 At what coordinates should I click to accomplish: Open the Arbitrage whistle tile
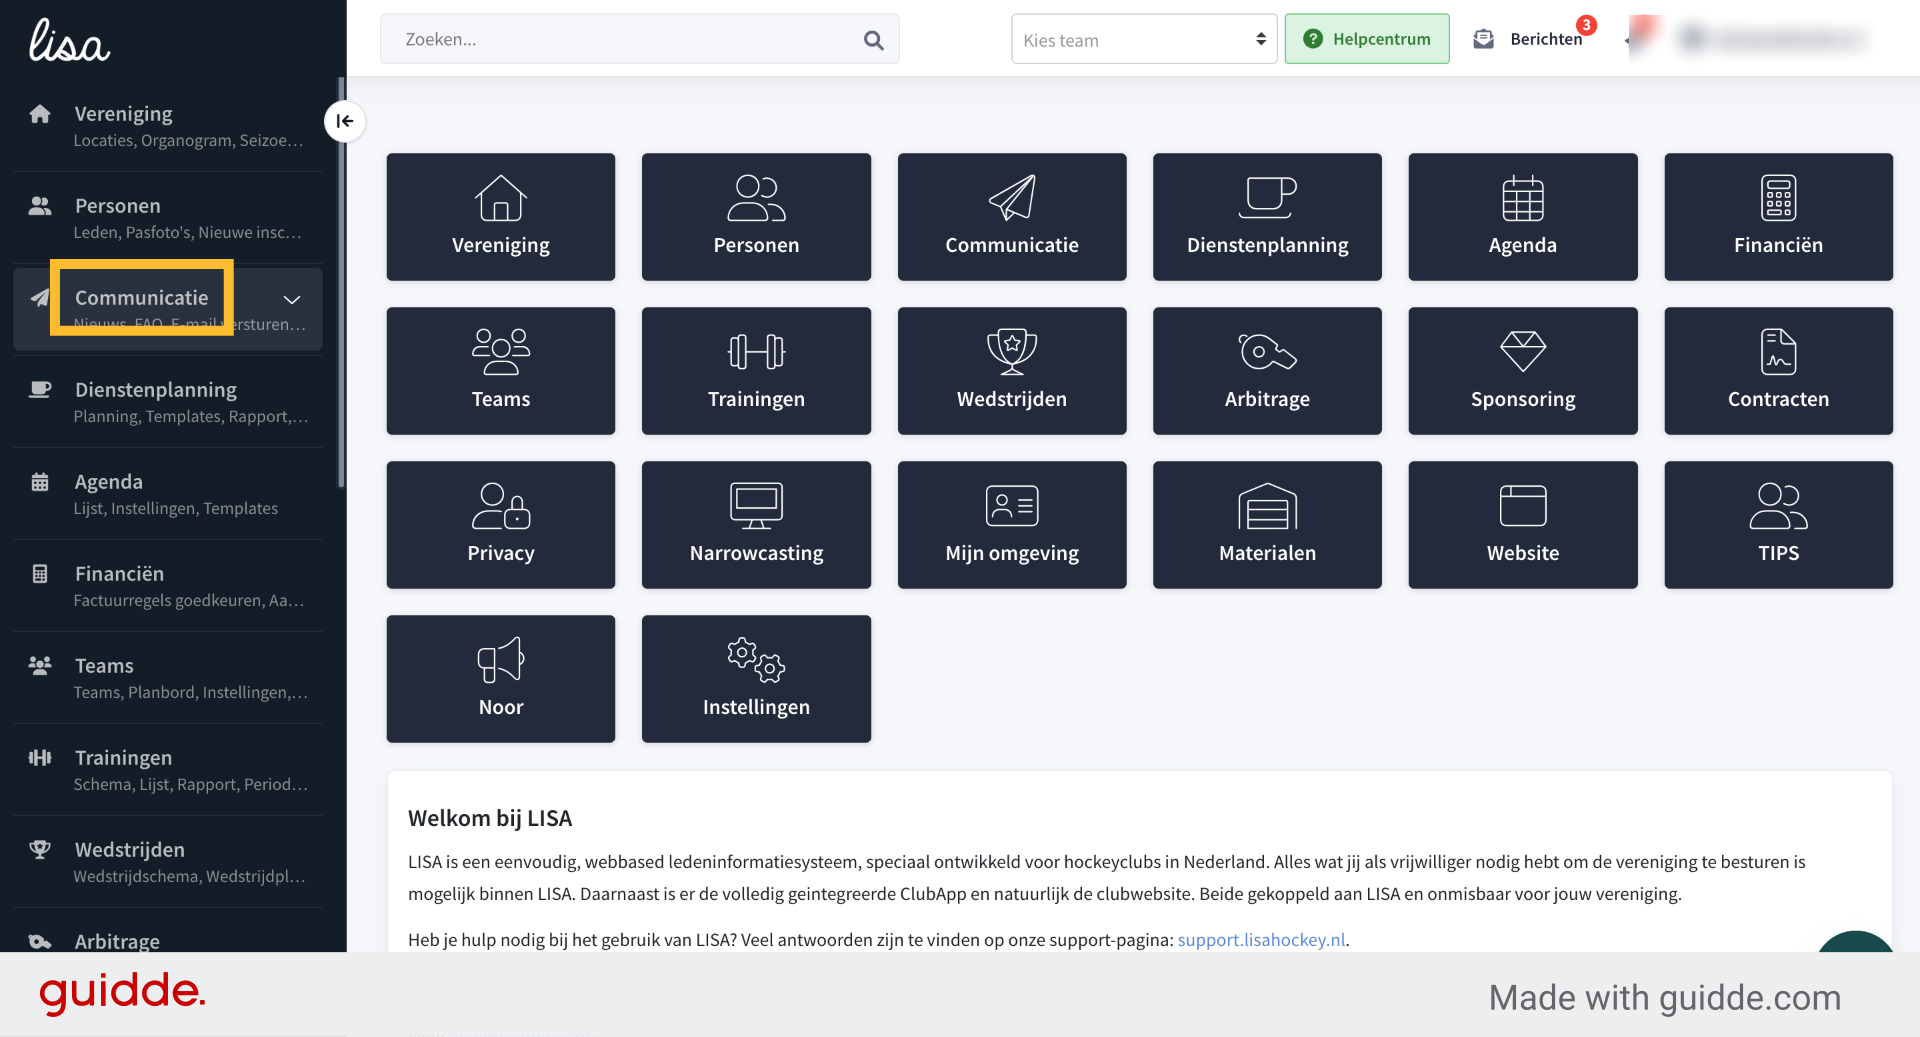tap(1267, 371)
